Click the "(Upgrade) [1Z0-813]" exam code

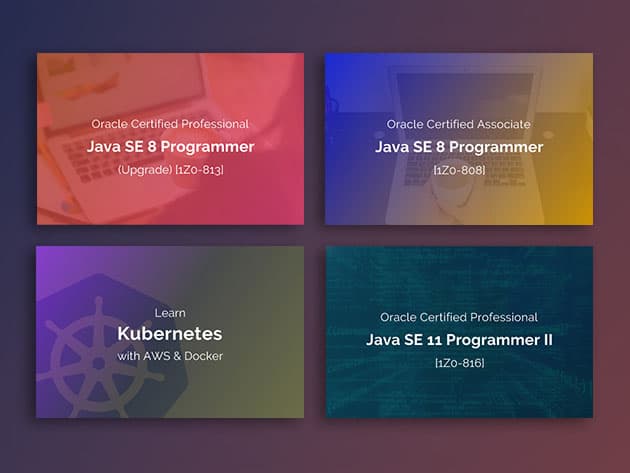[x=170, y=170]
